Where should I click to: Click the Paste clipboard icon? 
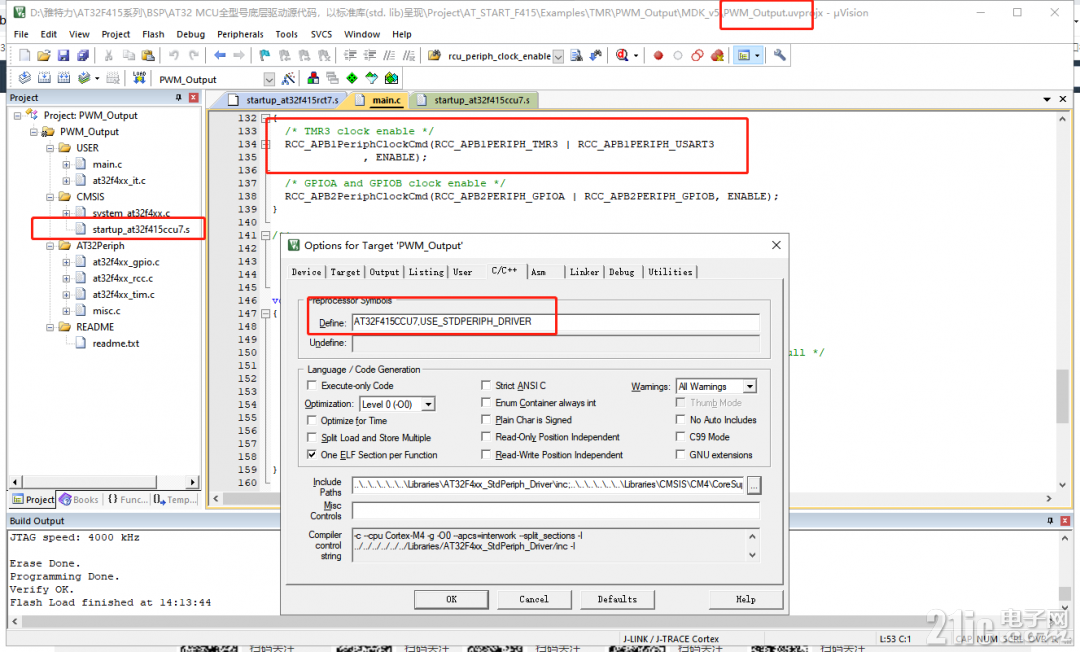click(x=148, y=56)
